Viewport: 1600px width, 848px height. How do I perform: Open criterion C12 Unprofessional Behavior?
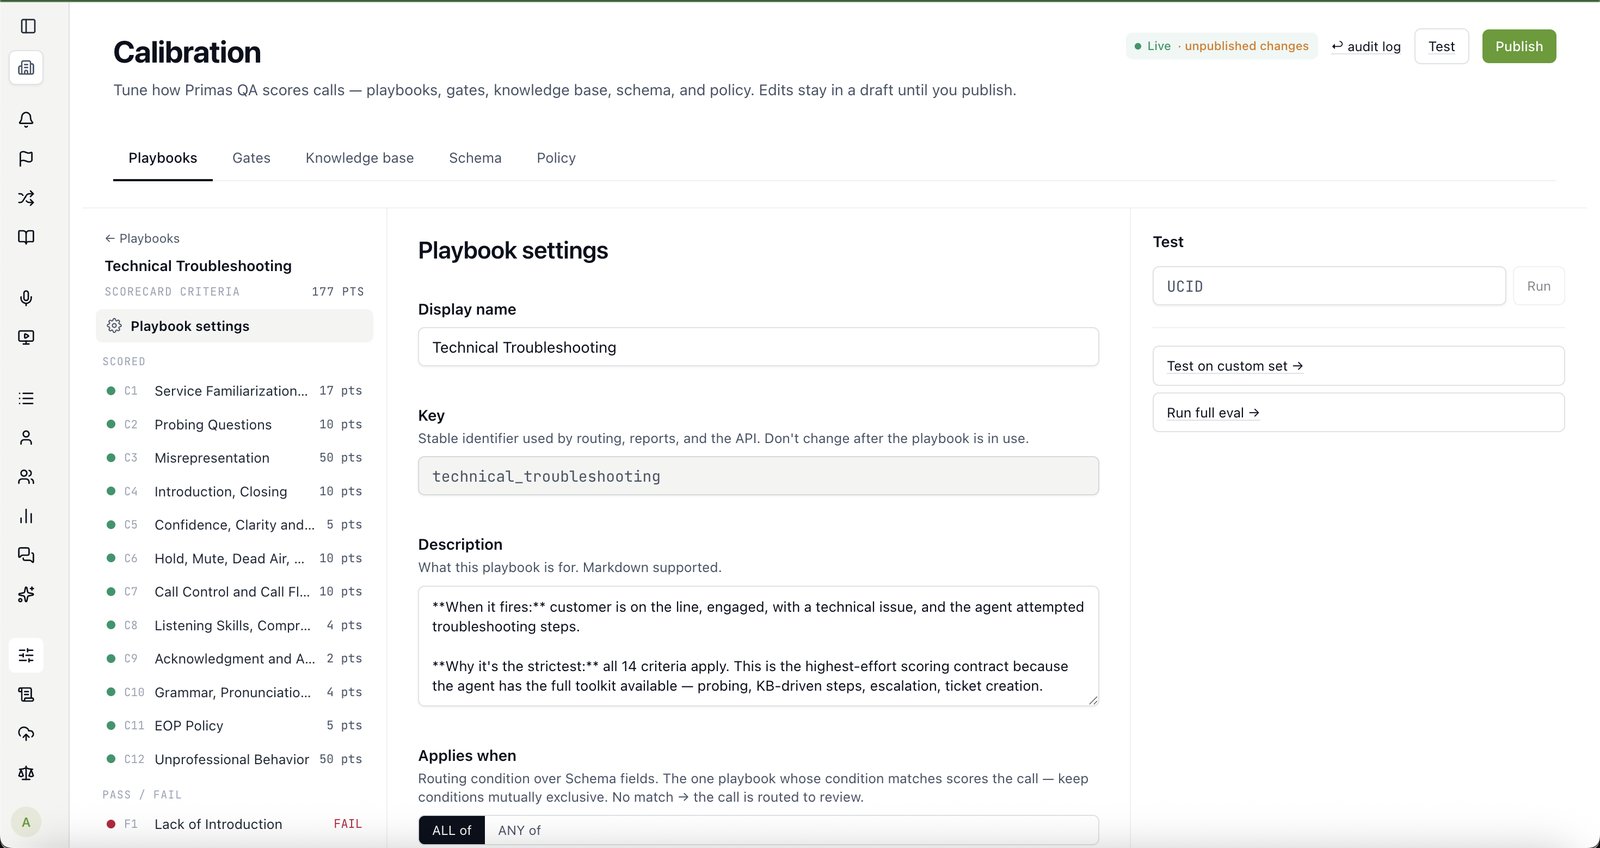pyautogui.click(x=234, y=759)
